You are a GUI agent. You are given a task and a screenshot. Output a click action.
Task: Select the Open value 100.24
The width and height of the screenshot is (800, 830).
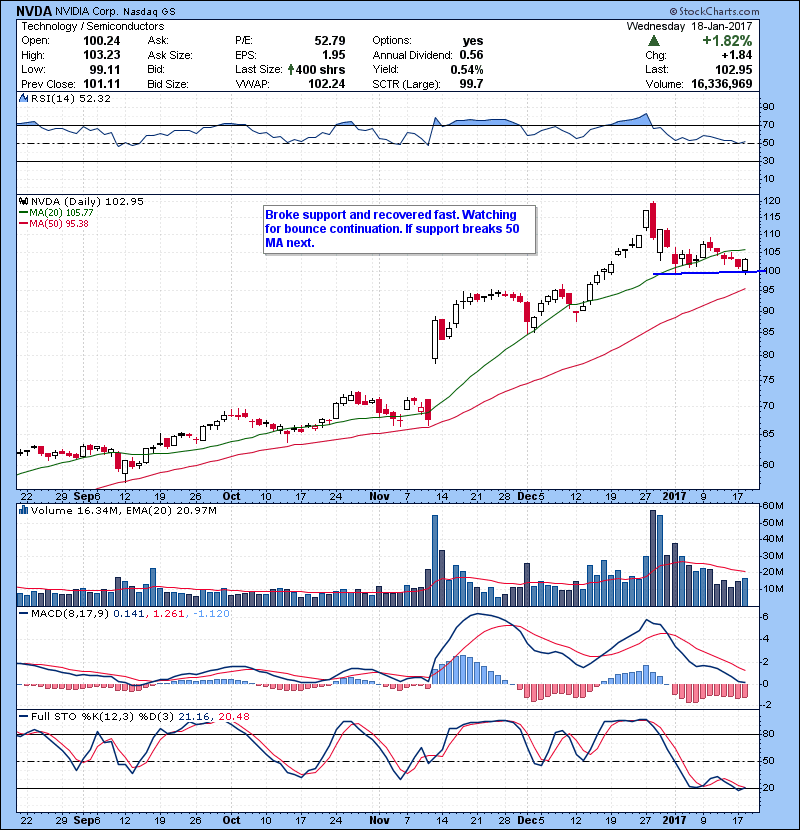click(x=102, y=41)
